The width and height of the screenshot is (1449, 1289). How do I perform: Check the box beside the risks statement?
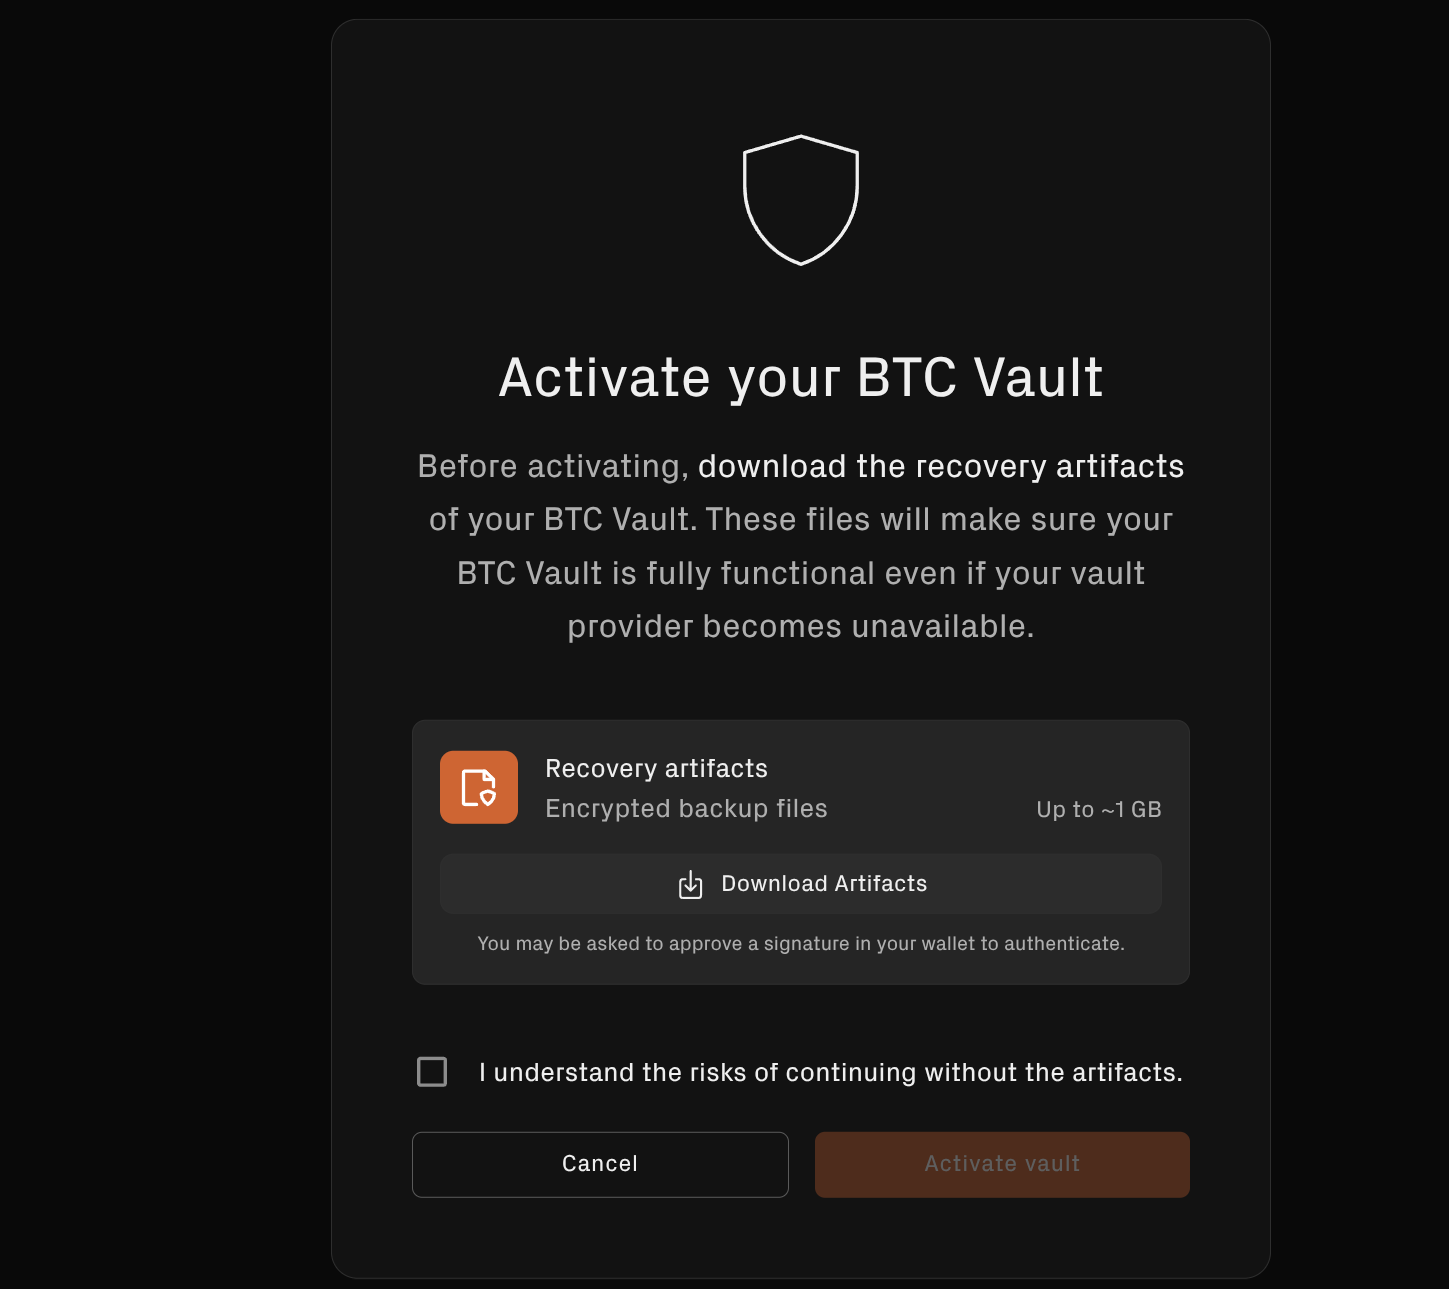click(432, 1072)
